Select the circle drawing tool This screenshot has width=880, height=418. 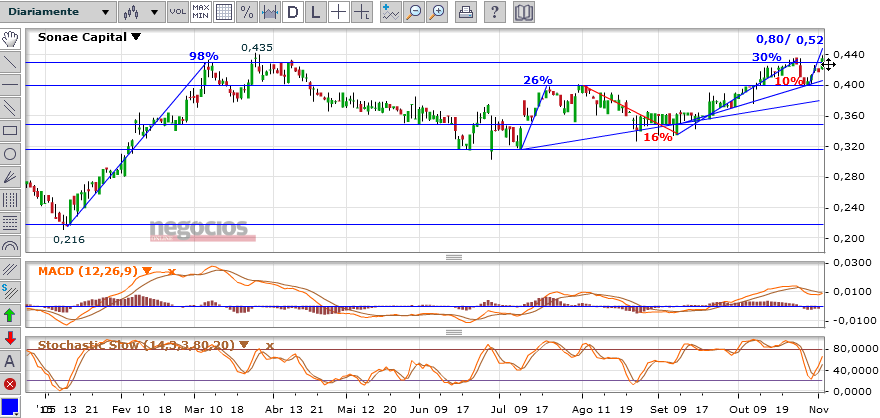[10, 154]
